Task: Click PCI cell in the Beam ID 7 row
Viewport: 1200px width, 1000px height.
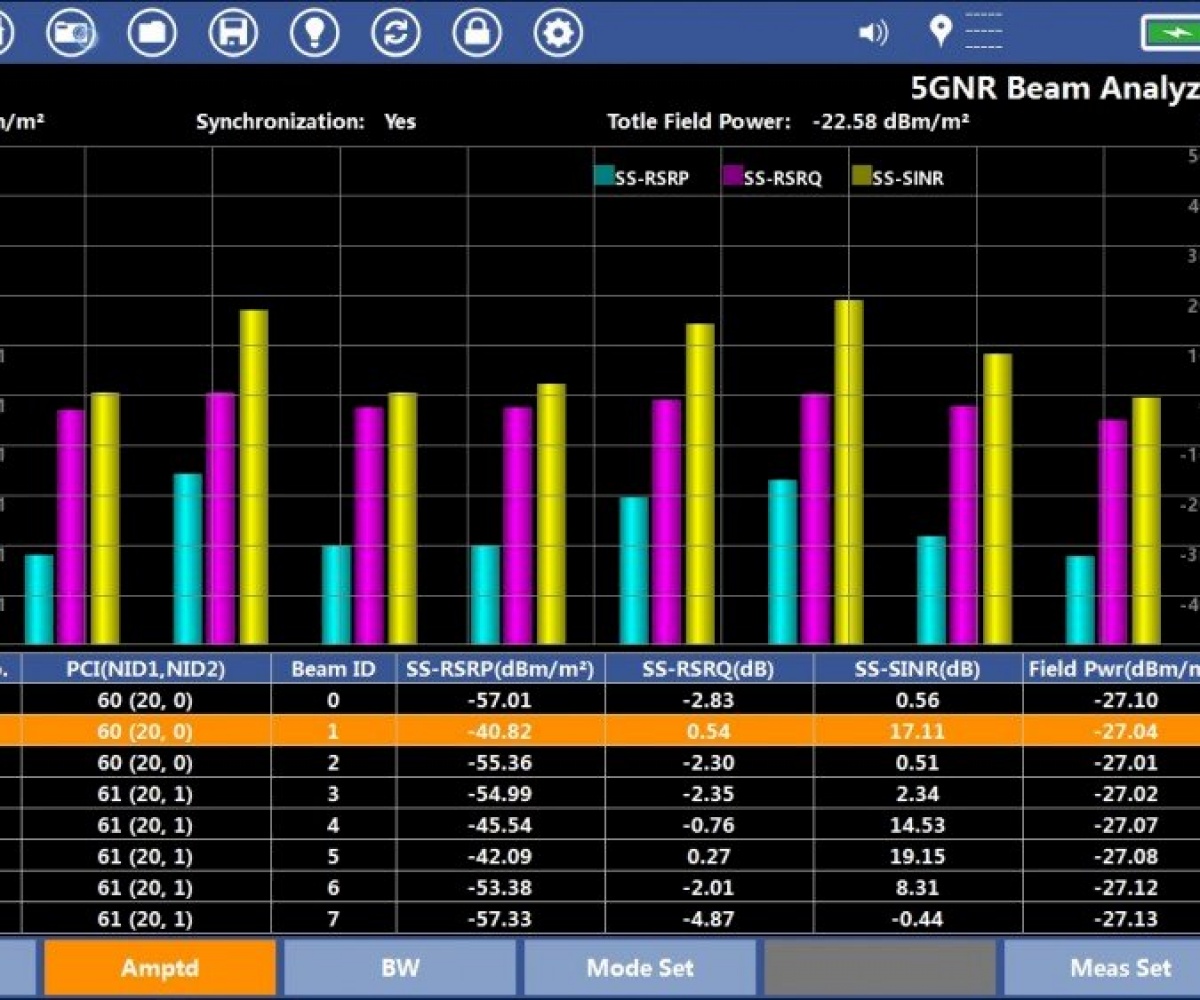Action: point(146,918)
